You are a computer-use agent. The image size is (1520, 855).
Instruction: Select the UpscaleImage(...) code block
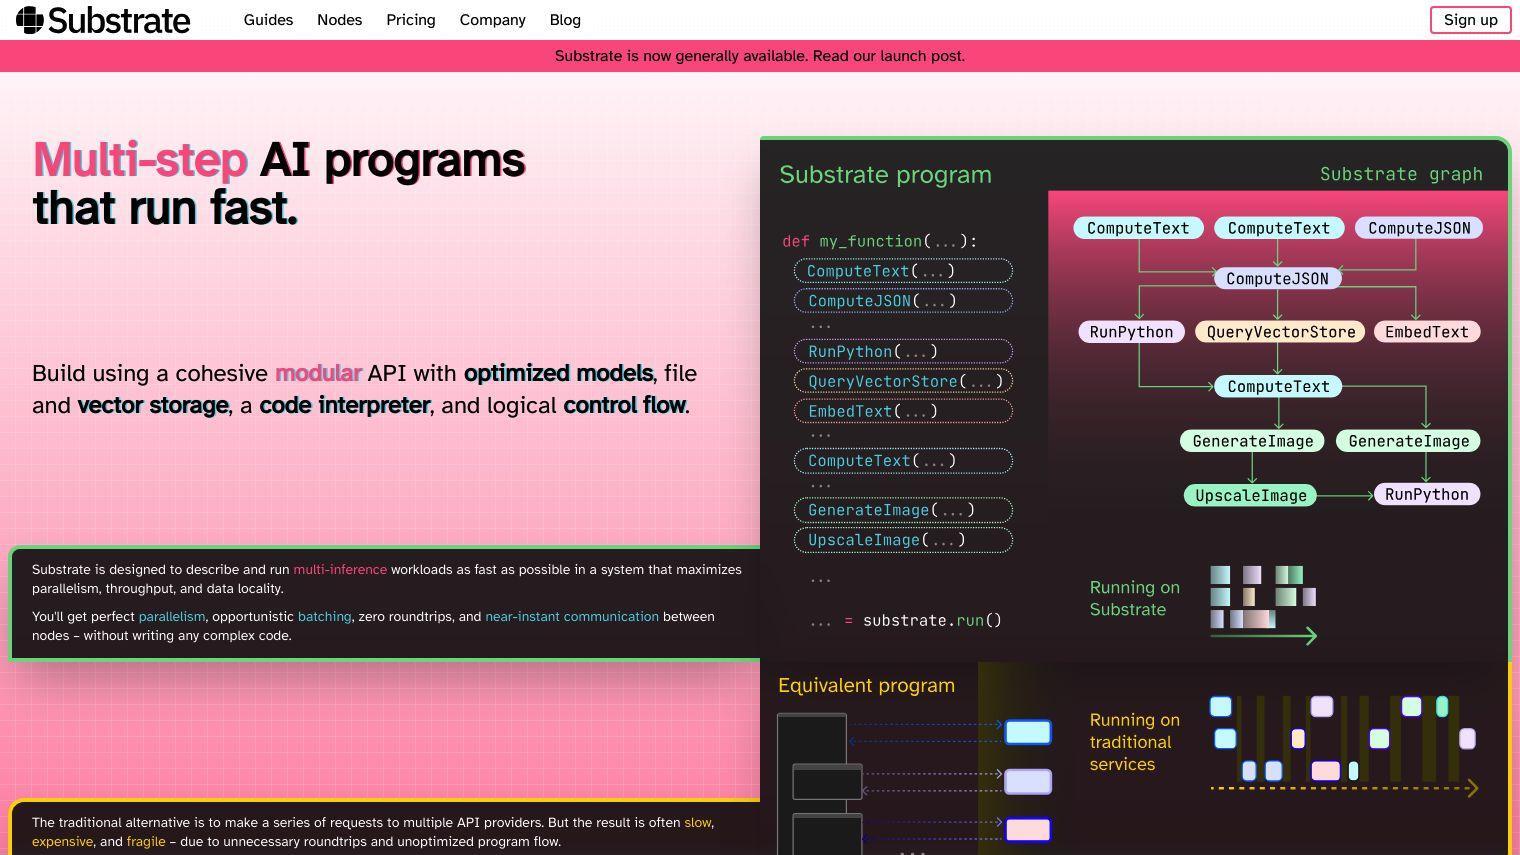[903, 540]
